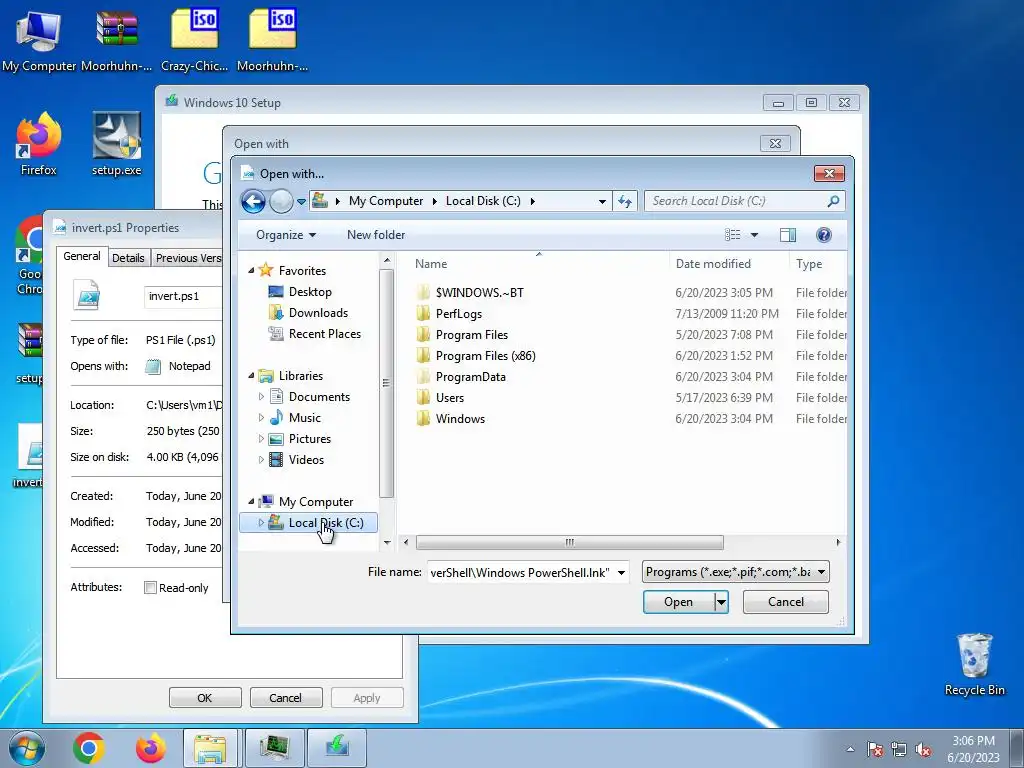Viewport: 1024px width, 768px height.
Task: Click New folder in the toolbar
Action: point(376,235)
